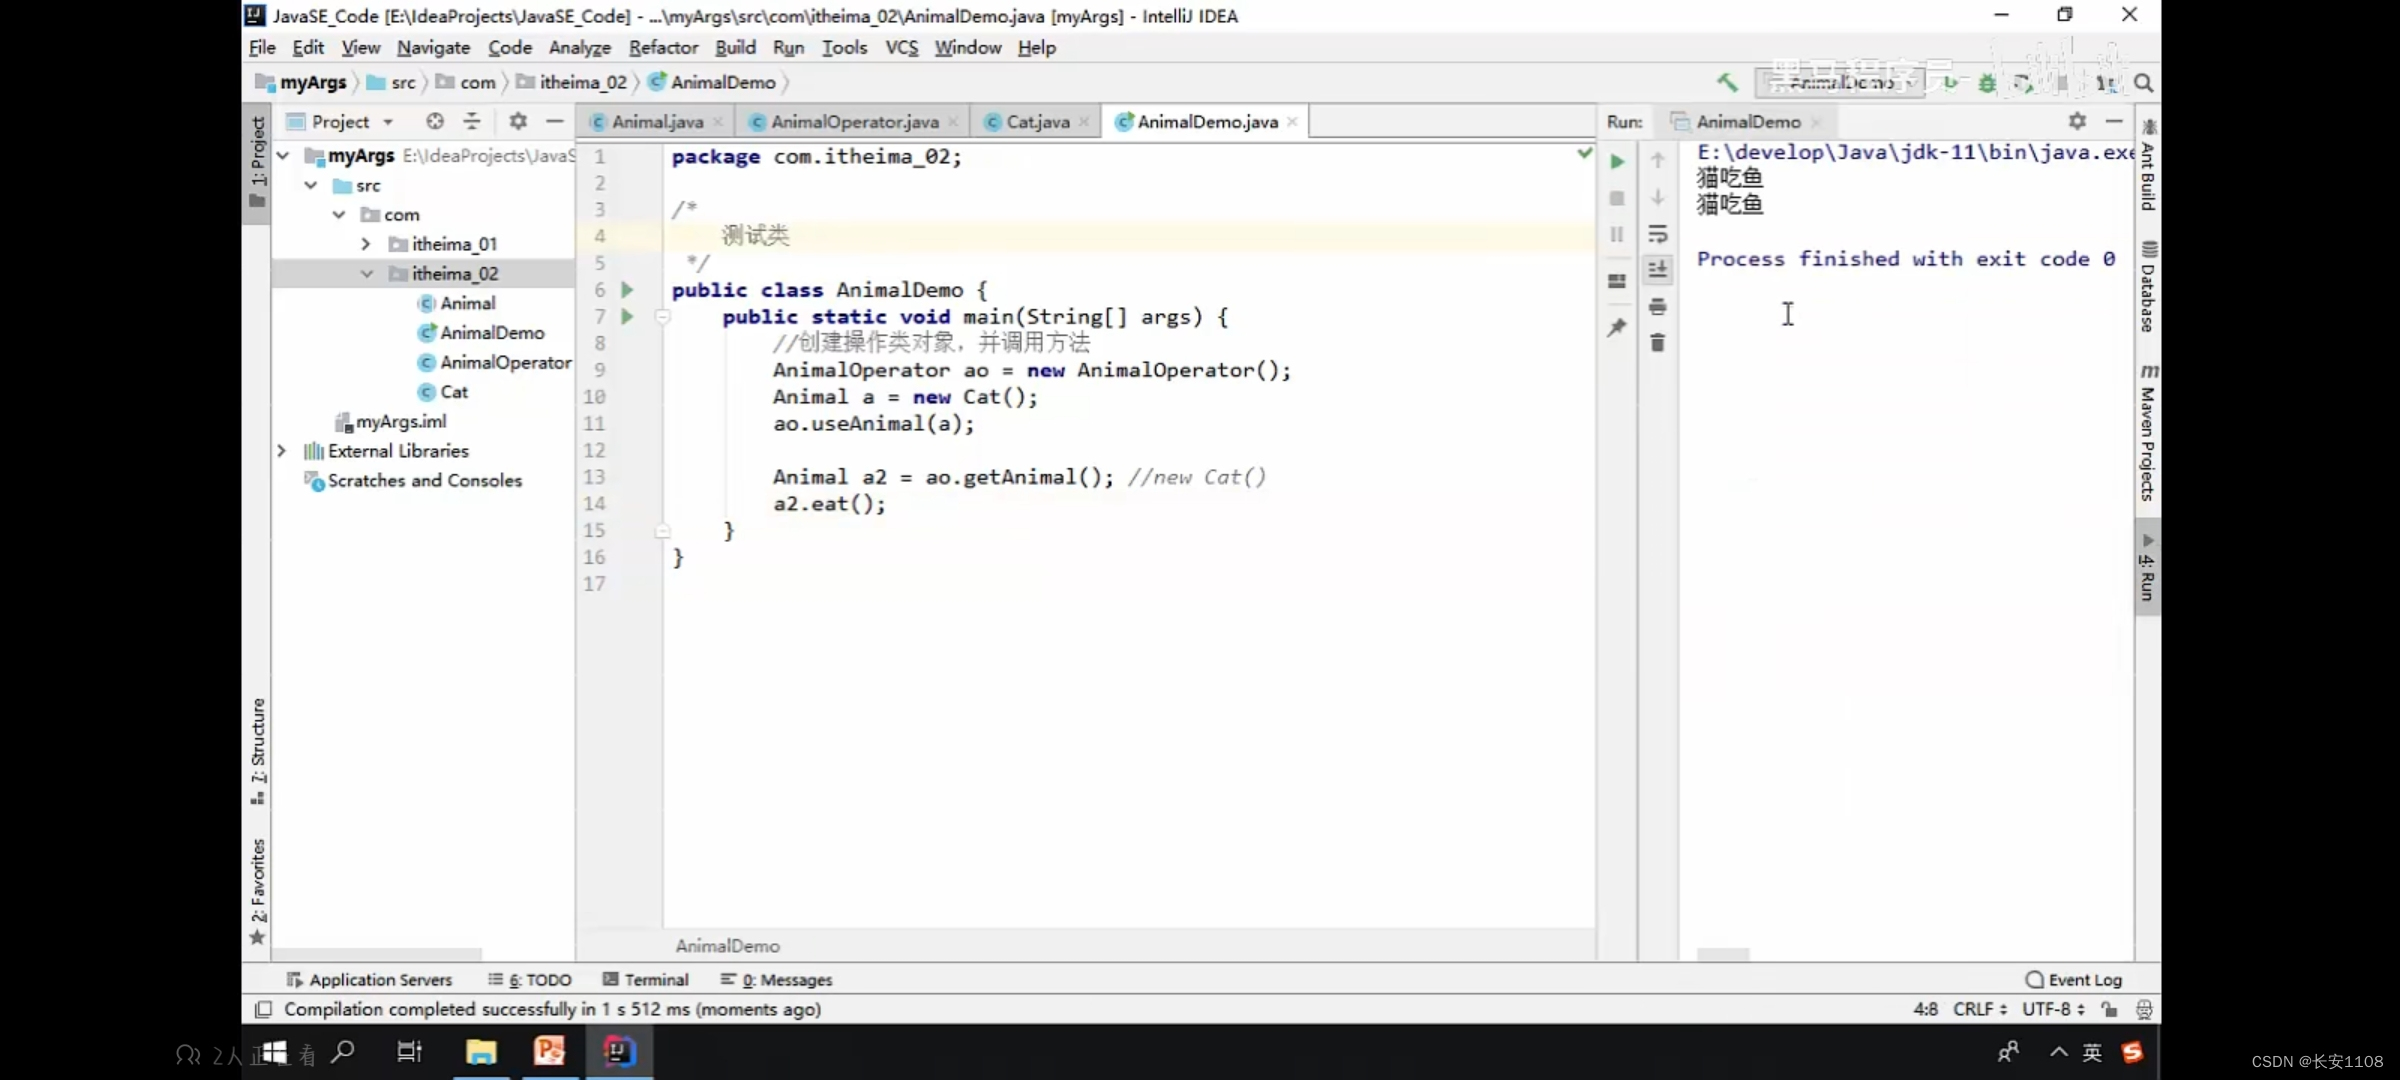Open Event Log
Image resolution: width=2400 pixels, height=1080 pixels.
(x=2074, y=980)
